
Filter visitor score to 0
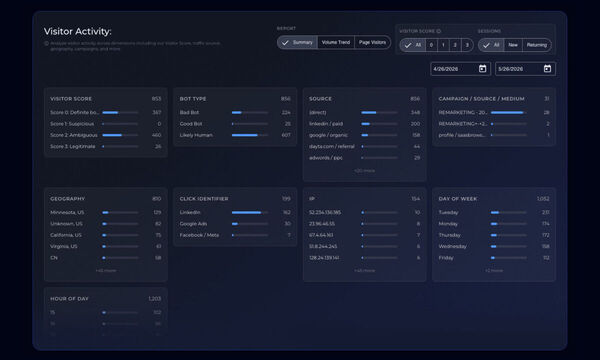[431, 45]
